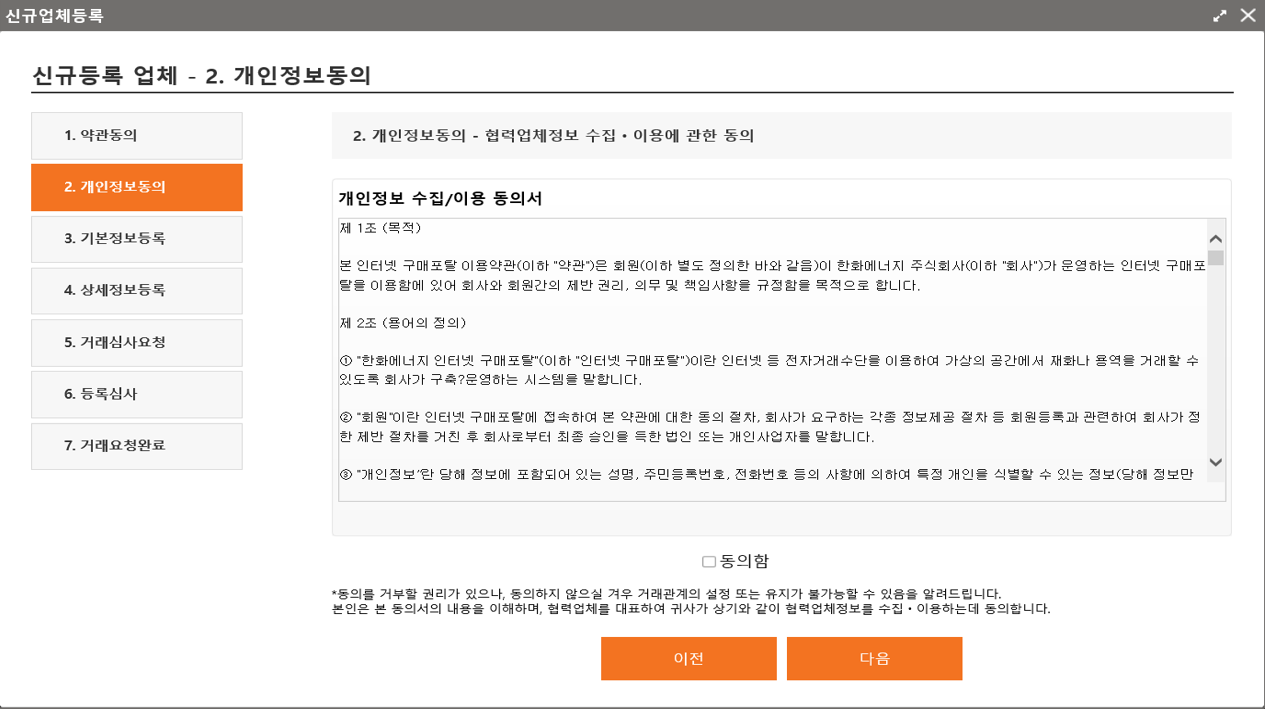Screen dimensions: 1266x709
Task: Go to step 1. 약관동의
Action: [137, 136]
